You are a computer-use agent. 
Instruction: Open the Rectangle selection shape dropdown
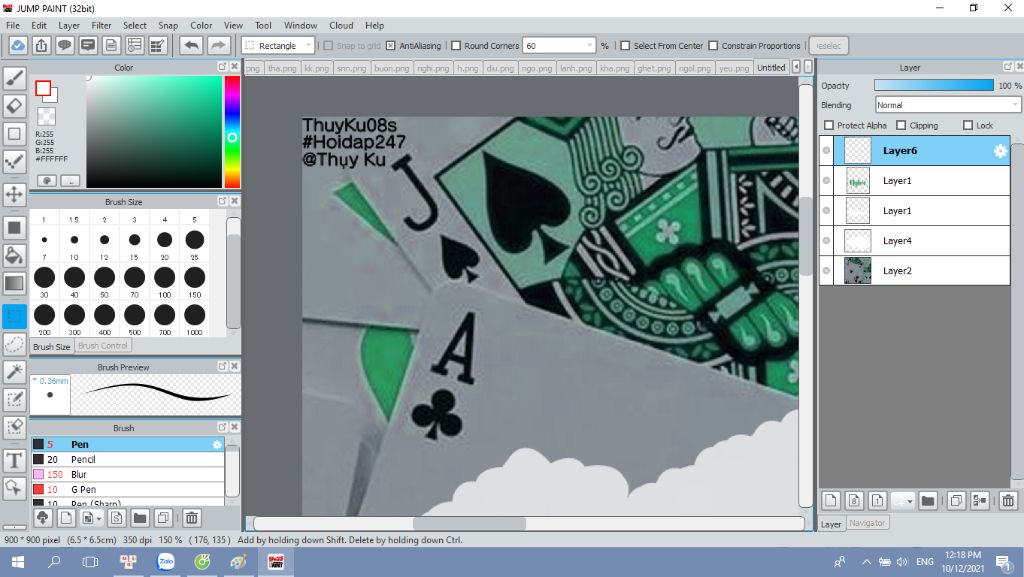pos(279,46)
